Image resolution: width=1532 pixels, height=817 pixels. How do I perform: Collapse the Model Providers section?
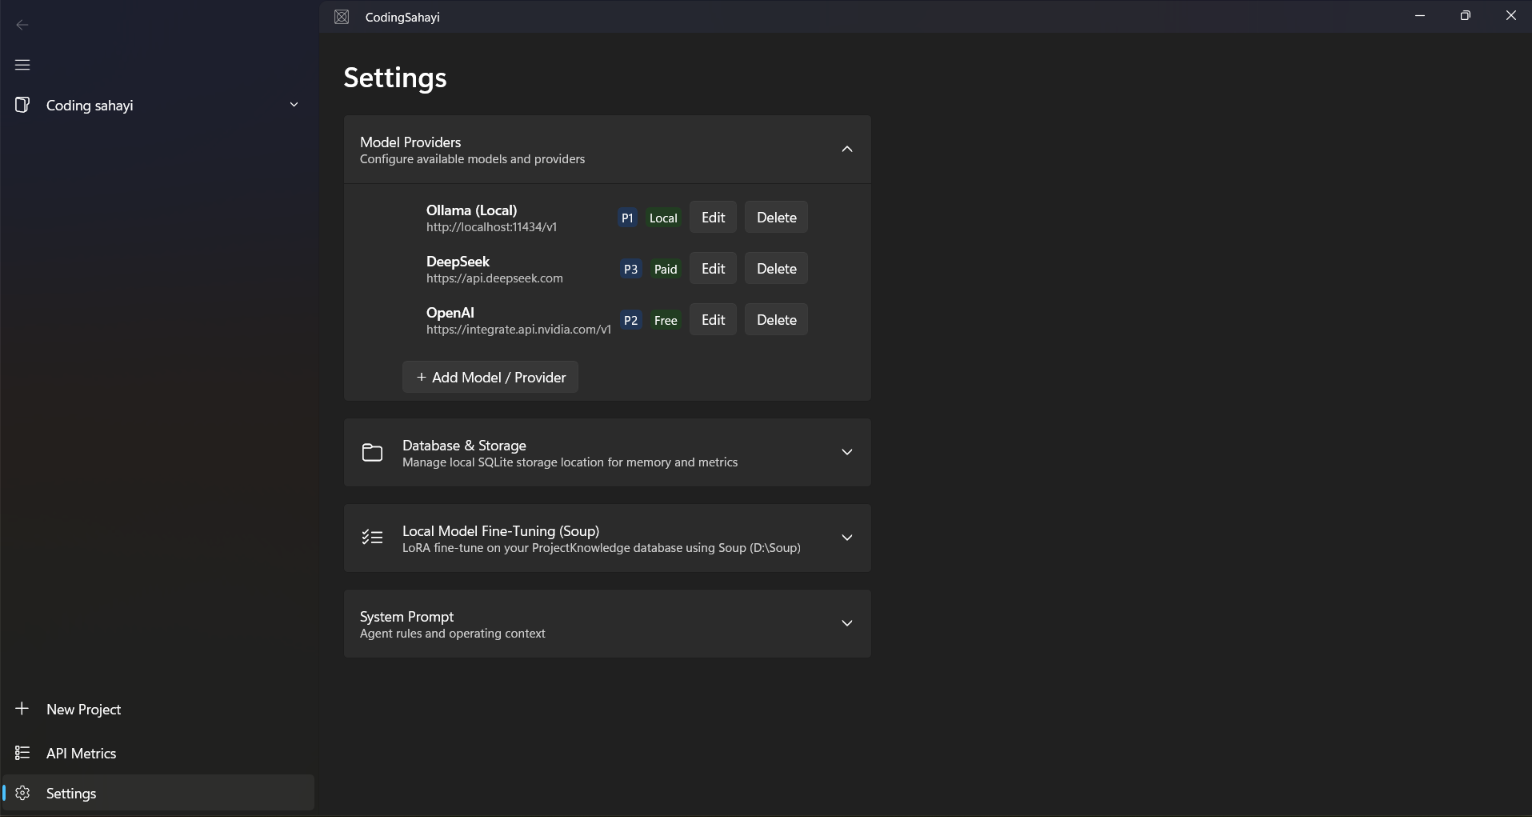point(847,149)
